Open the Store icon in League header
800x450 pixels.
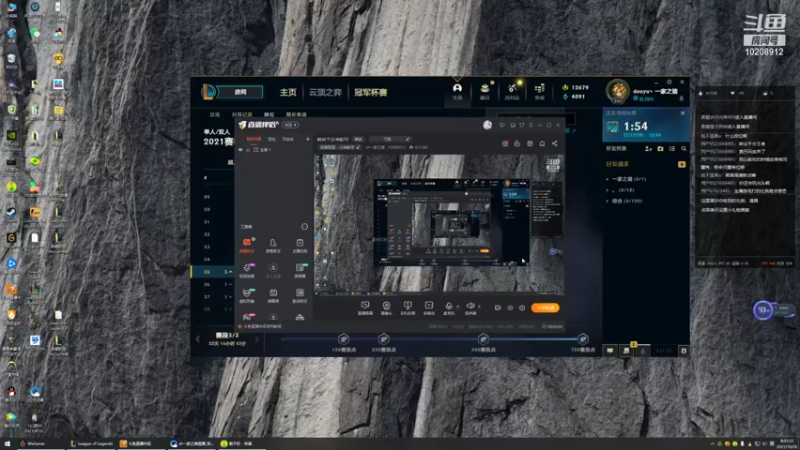pyautogui.click(x=539, y=90)
